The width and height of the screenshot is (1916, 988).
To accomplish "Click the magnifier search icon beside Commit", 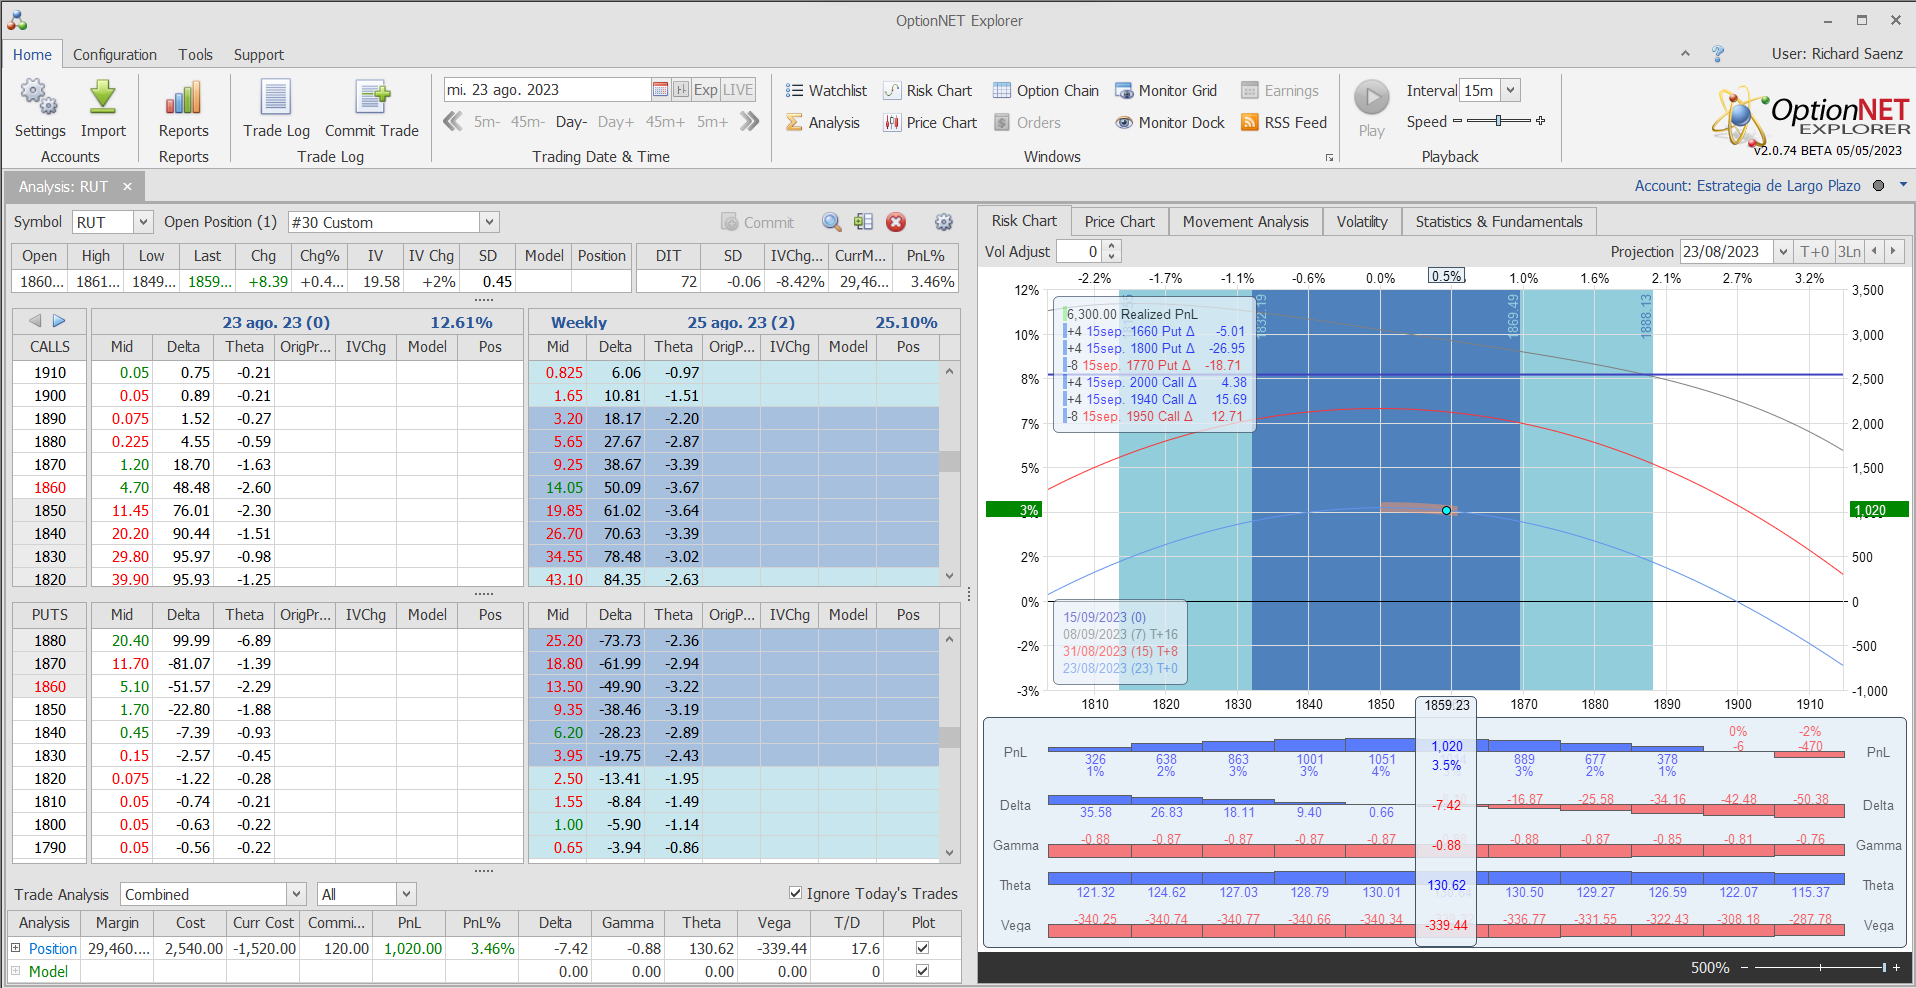I will [831, 222].
